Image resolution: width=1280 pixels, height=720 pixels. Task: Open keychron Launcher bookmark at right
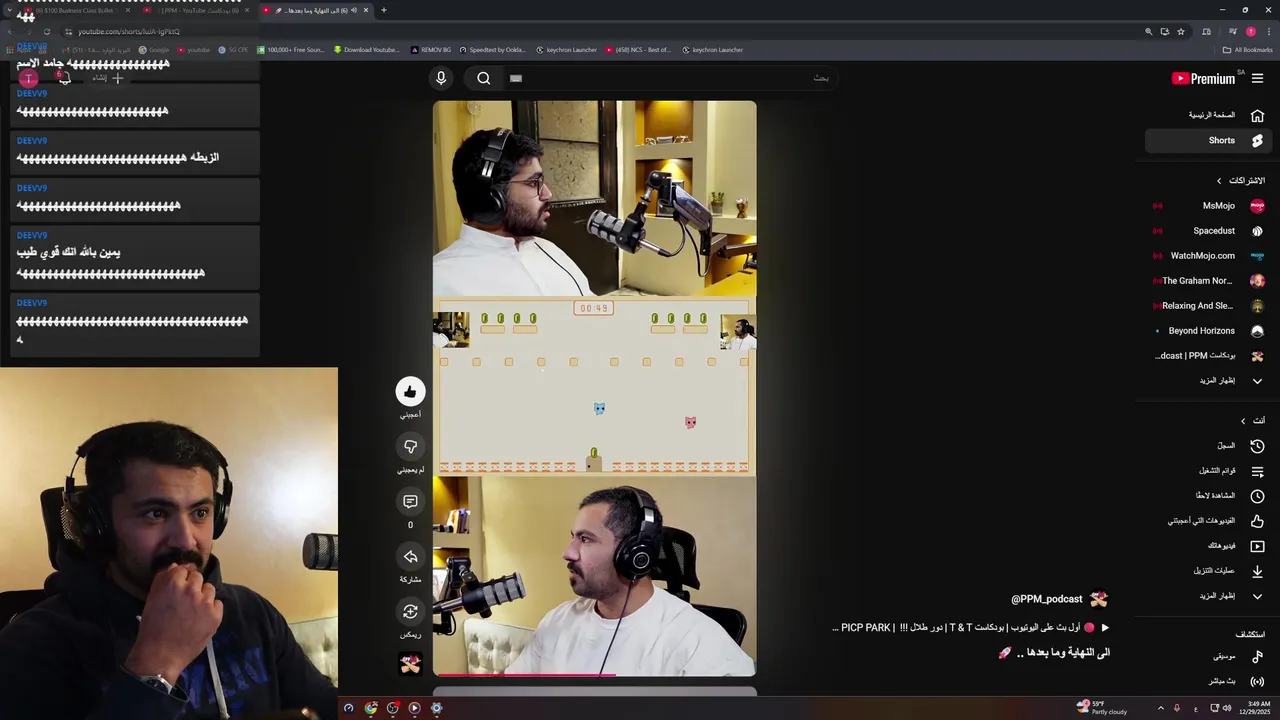point(712,49)
